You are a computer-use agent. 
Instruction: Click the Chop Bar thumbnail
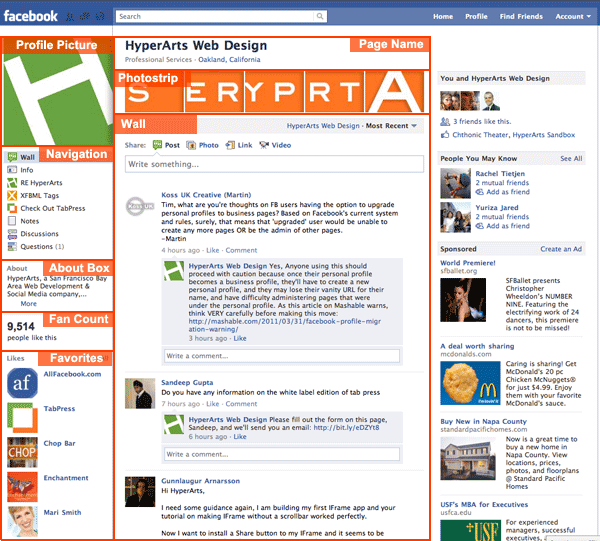pos(22,452)
